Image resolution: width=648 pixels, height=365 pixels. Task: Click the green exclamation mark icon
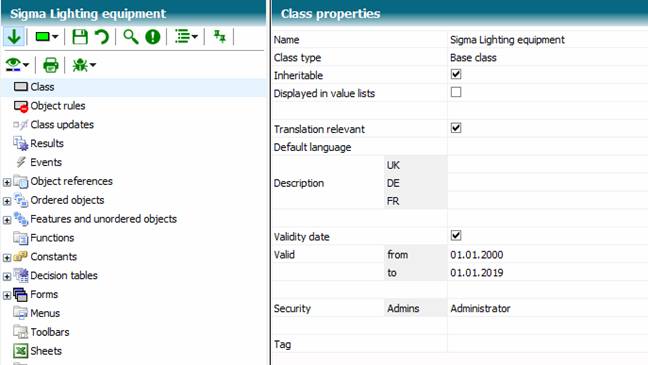tap(153, 37)
